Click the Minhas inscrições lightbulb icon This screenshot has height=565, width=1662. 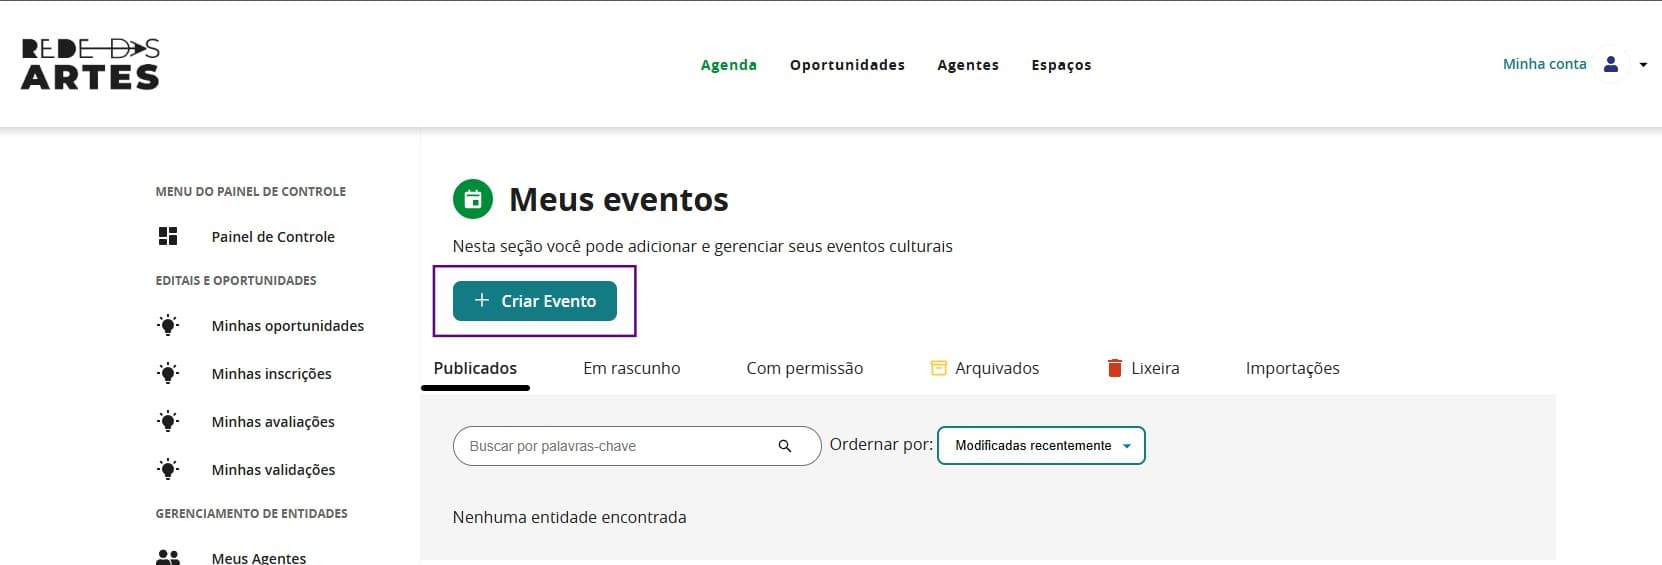[168, 373]
